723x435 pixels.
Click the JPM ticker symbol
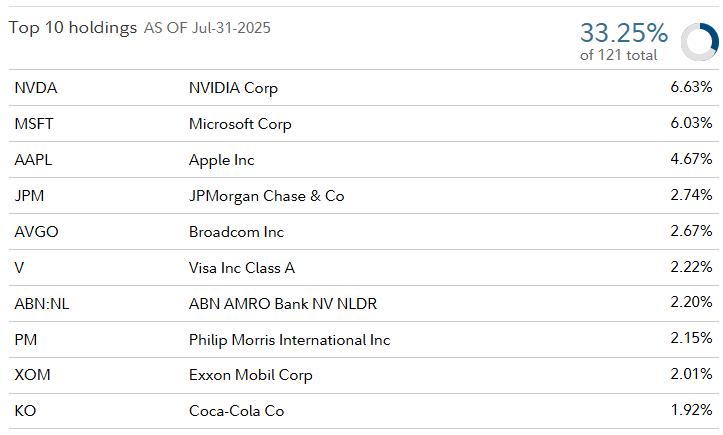coord(29,196)
